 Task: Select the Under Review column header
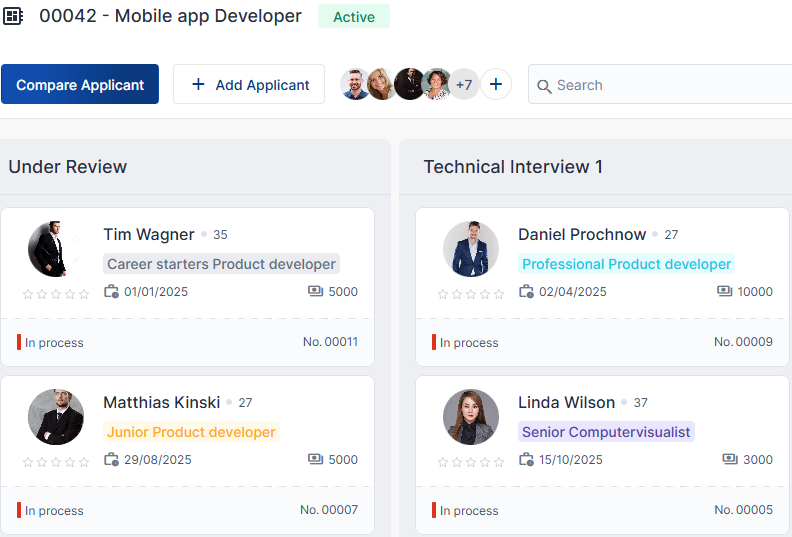pos(68,167)
